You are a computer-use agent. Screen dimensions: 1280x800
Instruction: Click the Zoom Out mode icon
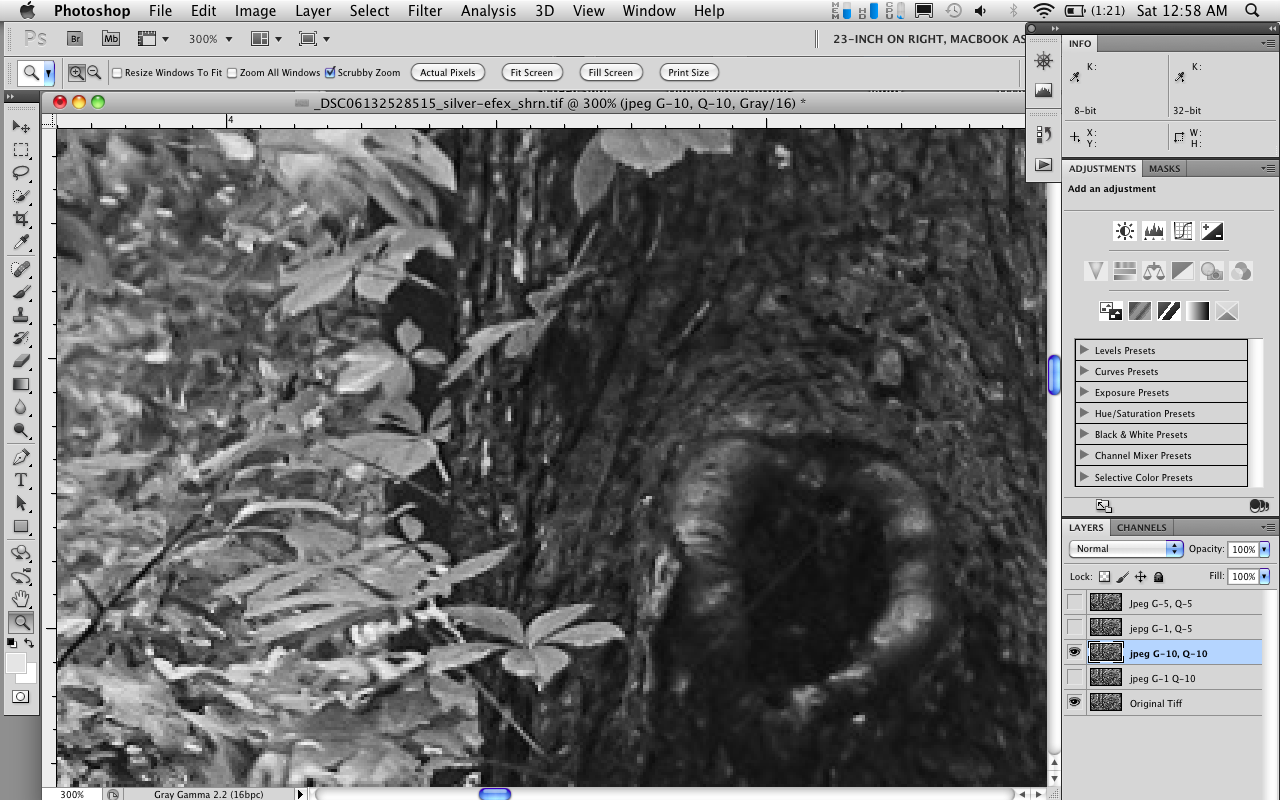point(94,73)
